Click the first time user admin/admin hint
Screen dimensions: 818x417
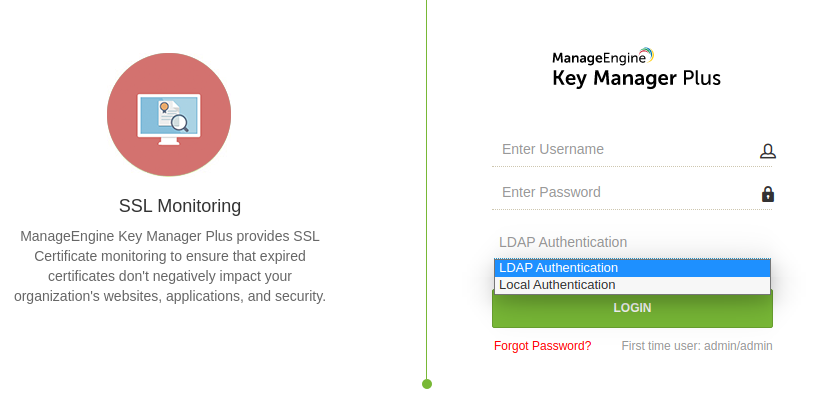697,346
